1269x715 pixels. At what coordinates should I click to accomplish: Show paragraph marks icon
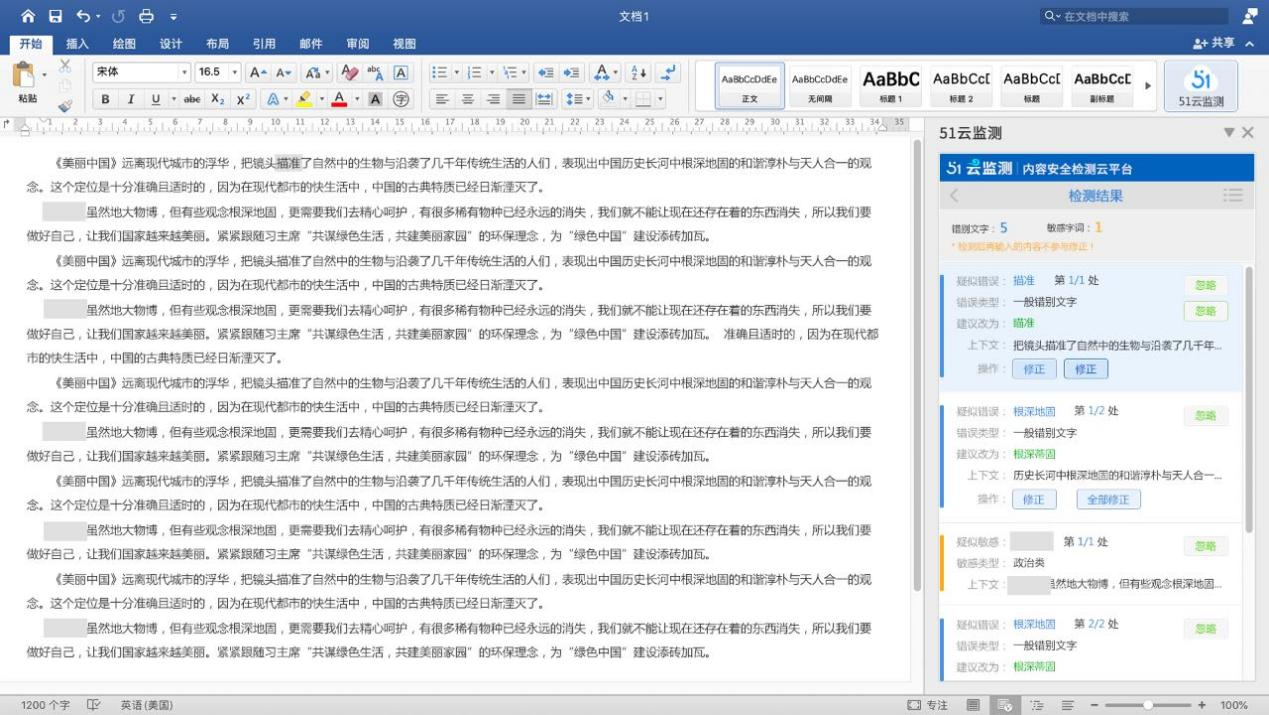[x=669, y=72]
